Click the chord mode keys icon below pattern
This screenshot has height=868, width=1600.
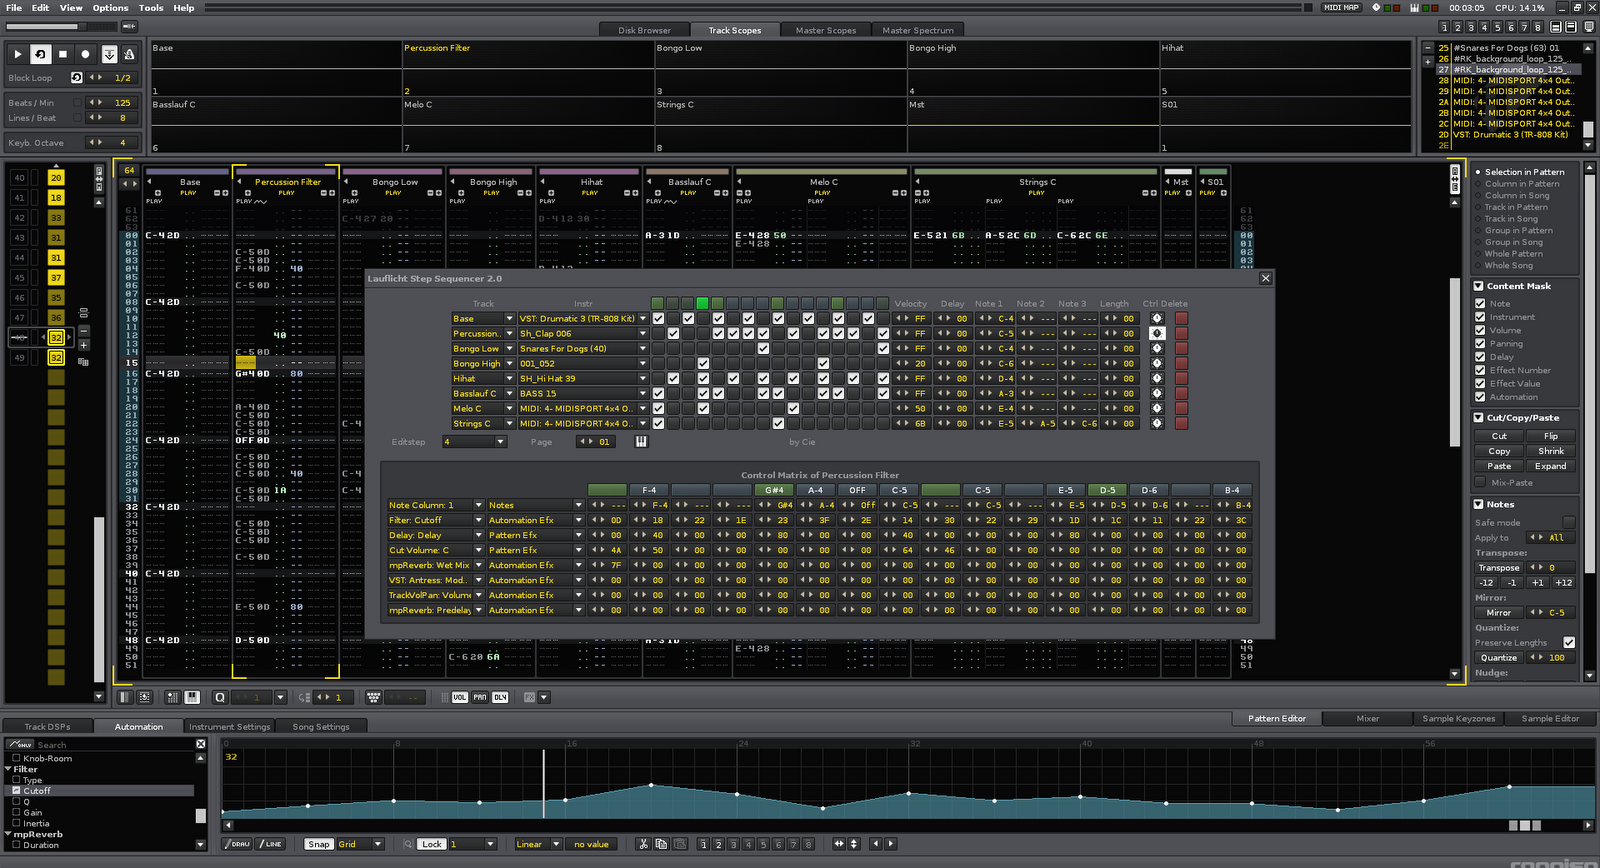pos(374,697)
